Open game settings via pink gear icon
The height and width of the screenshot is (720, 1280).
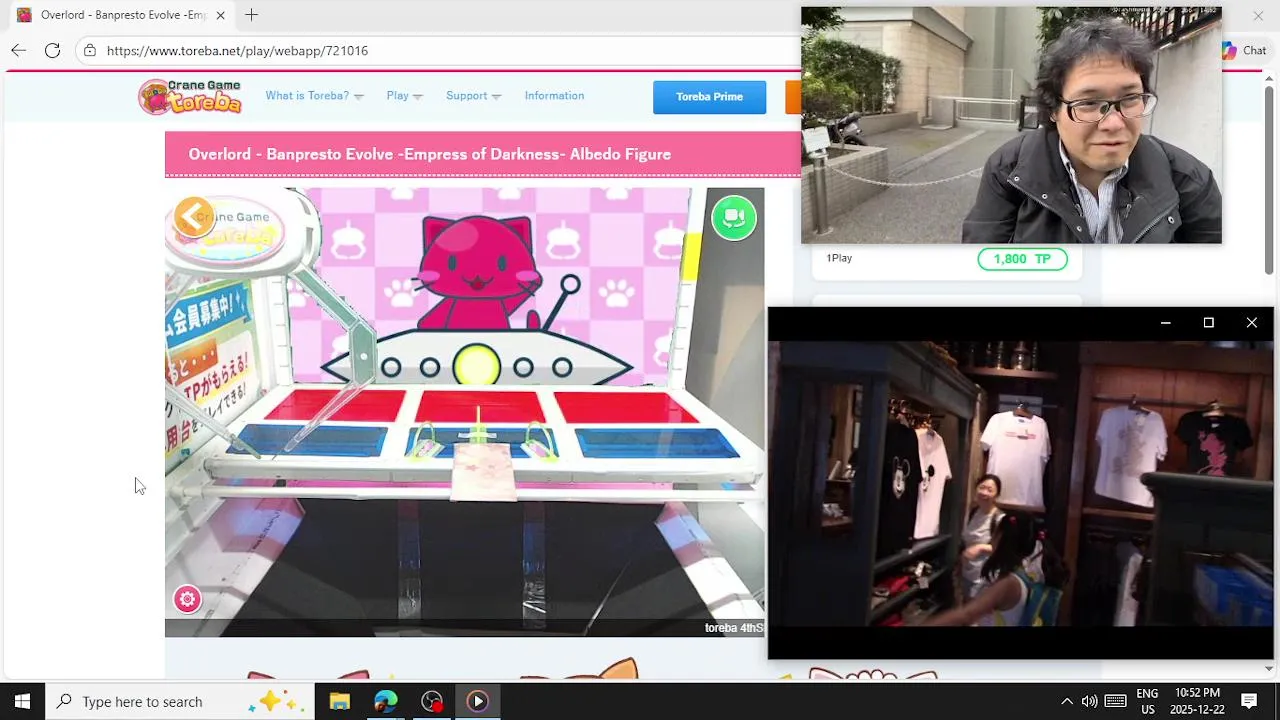187,599
